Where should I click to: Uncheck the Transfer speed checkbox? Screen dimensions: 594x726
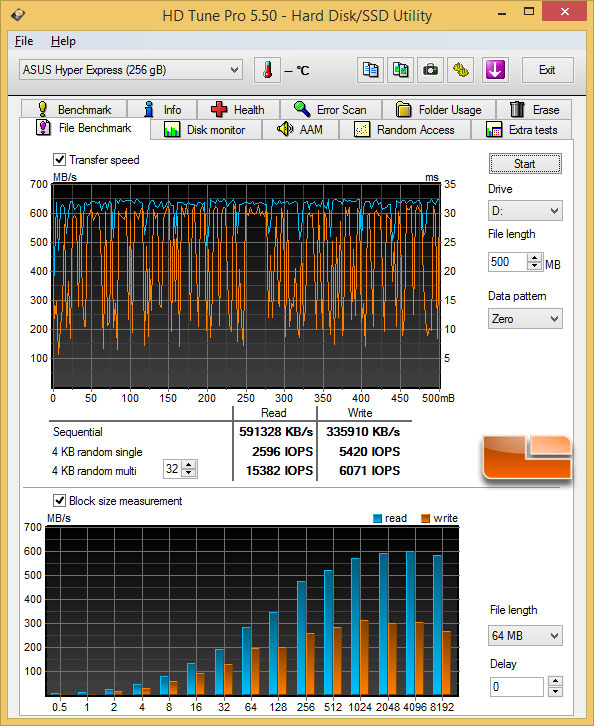[x=59, y=160]
